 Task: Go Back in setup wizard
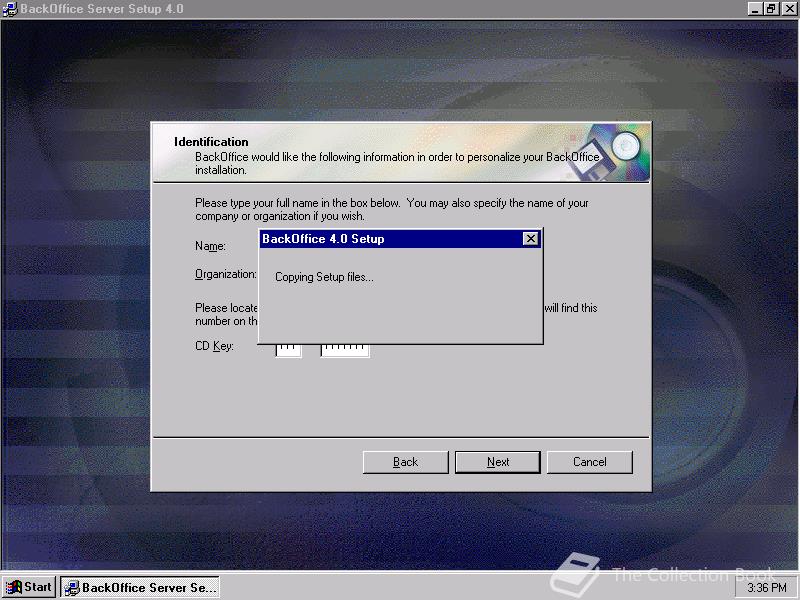point(406,462)
